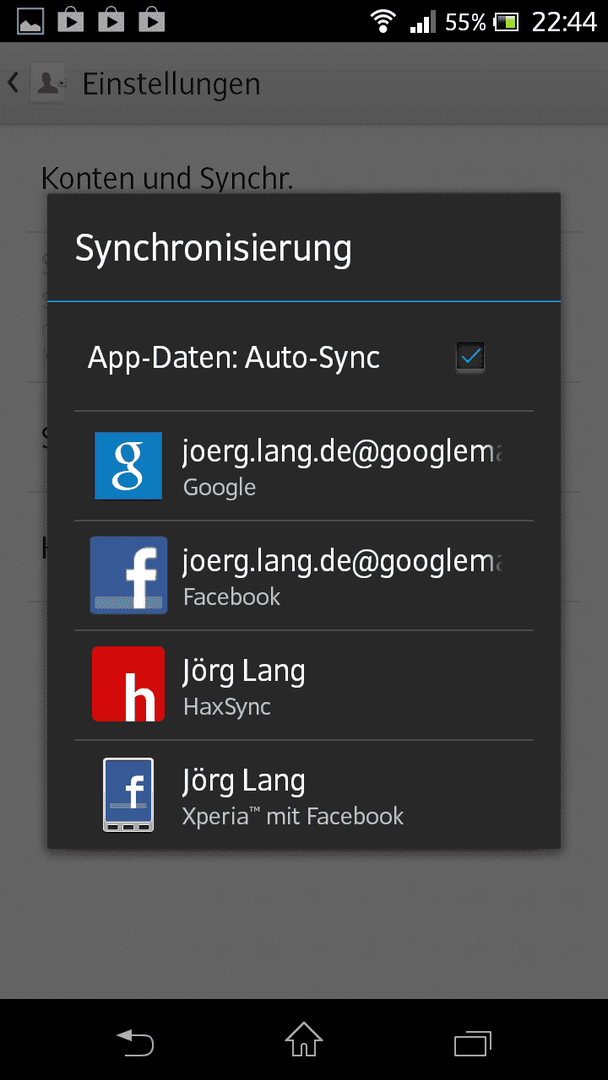Viewport: 608px width, 1080px height.
Task: Tap the contacts icon in the header
Action: [48, 83]
